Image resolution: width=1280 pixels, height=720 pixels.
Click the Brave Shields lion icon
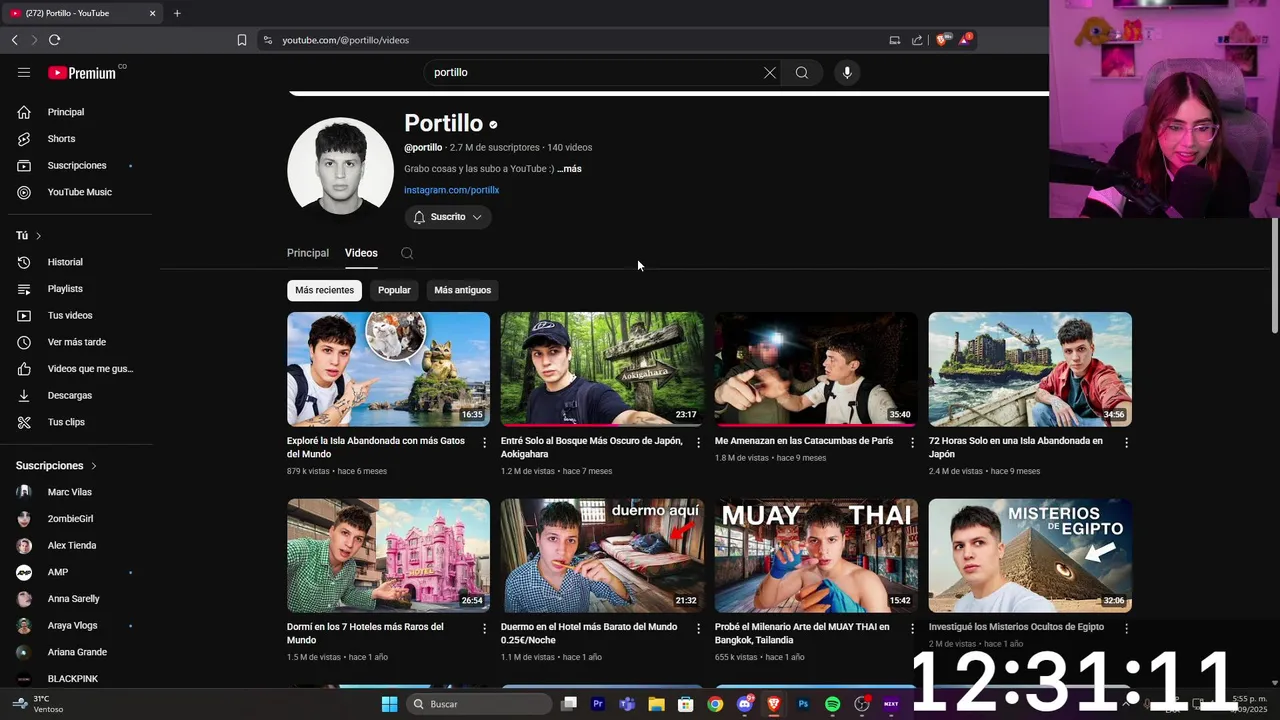coord(941,40)
